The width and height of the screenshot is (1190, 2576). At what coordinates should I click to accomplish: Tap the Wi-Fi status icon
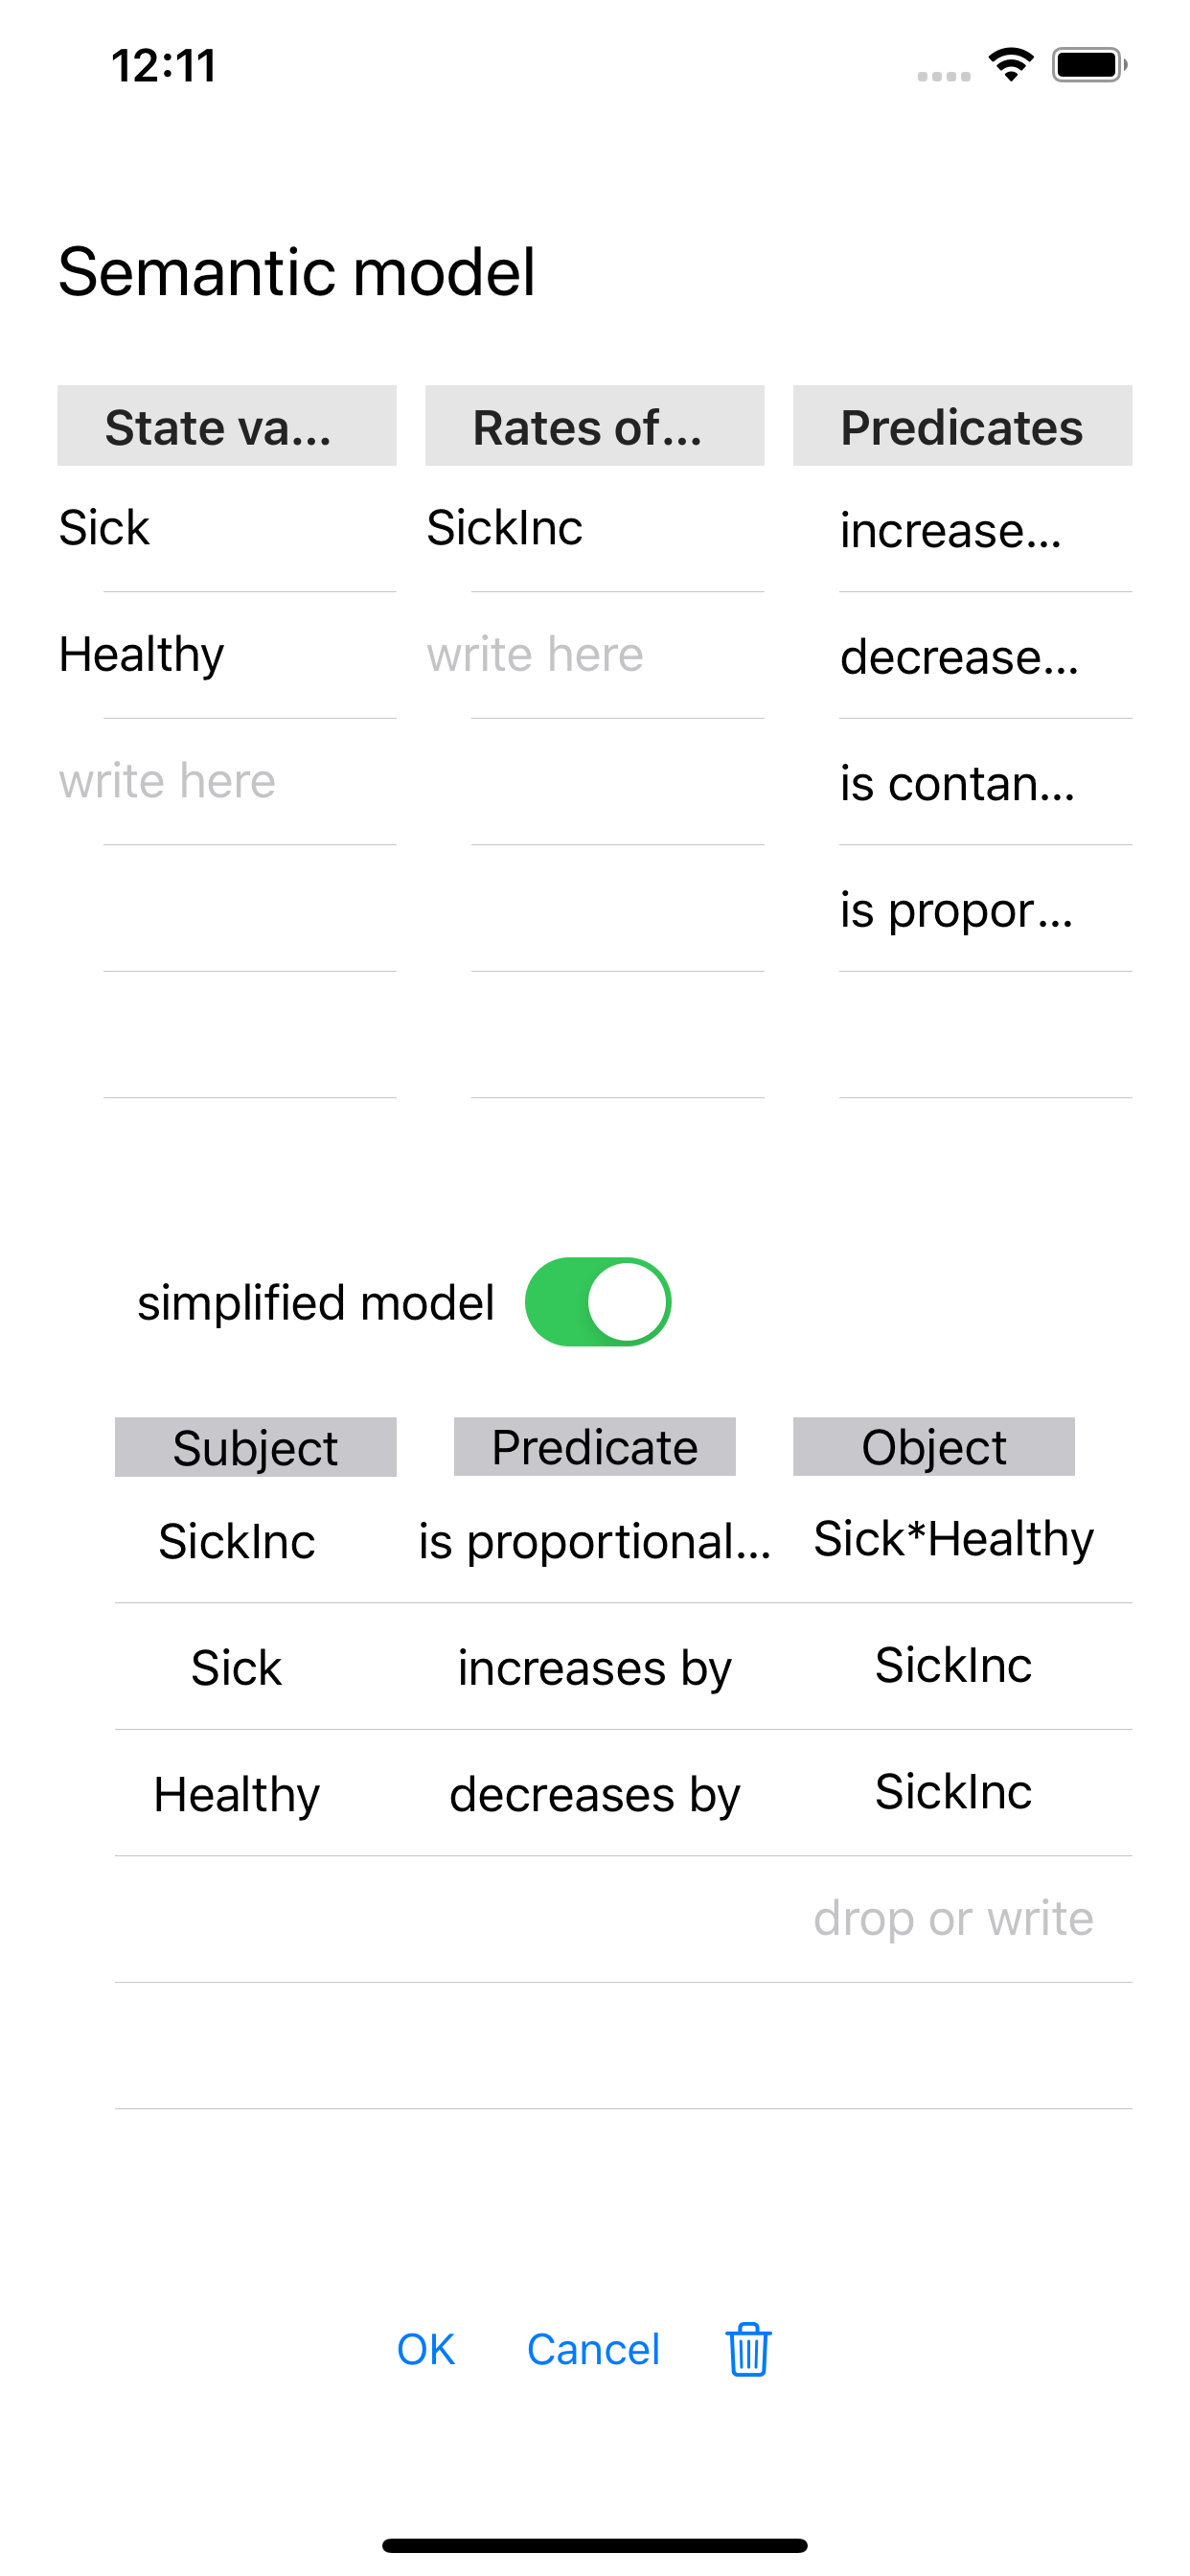click(1010, 65)
